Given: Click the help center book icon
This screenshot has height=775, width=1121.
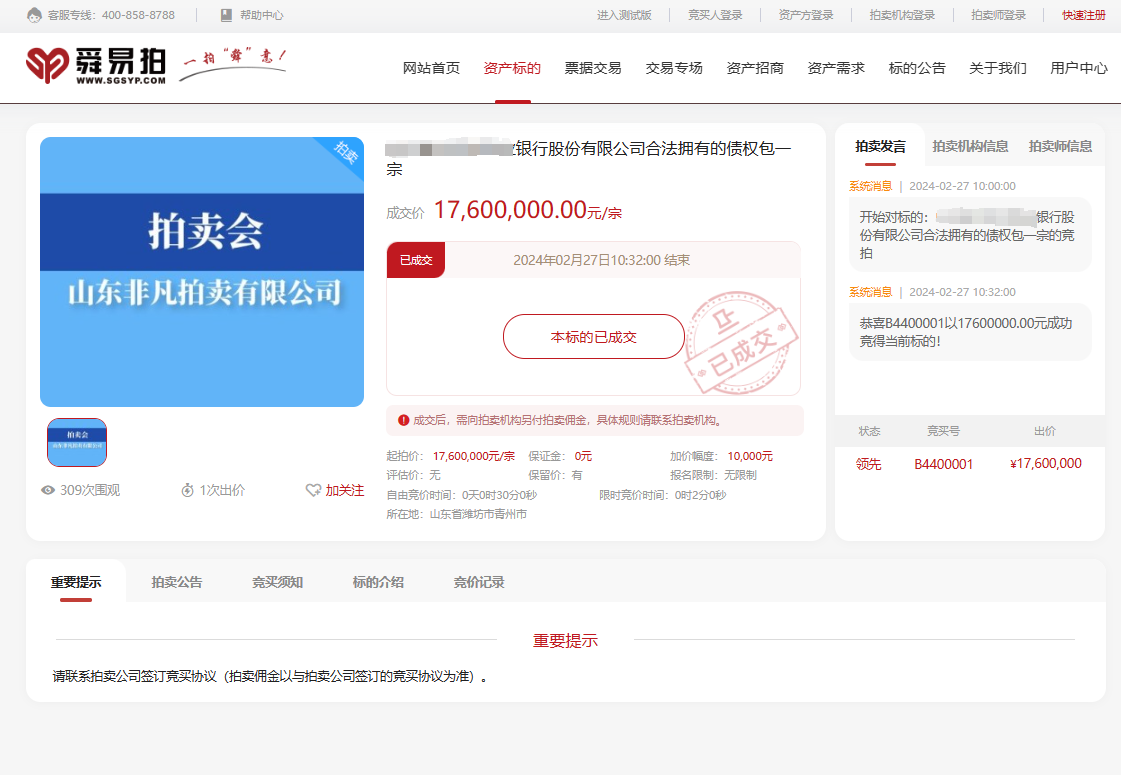Looking at the screenshot, I should [x=227, y=15].
